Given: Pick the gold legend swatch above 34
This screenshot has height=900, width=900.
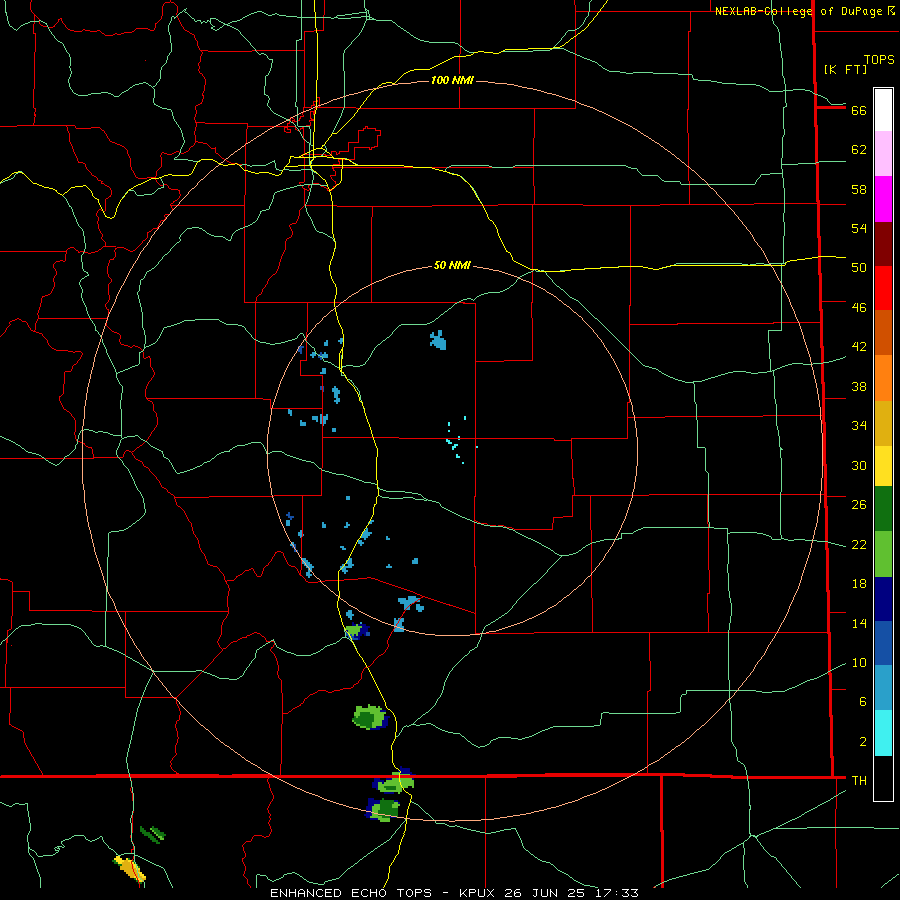Looking at the screenshot, I should [x=883, y=423].
